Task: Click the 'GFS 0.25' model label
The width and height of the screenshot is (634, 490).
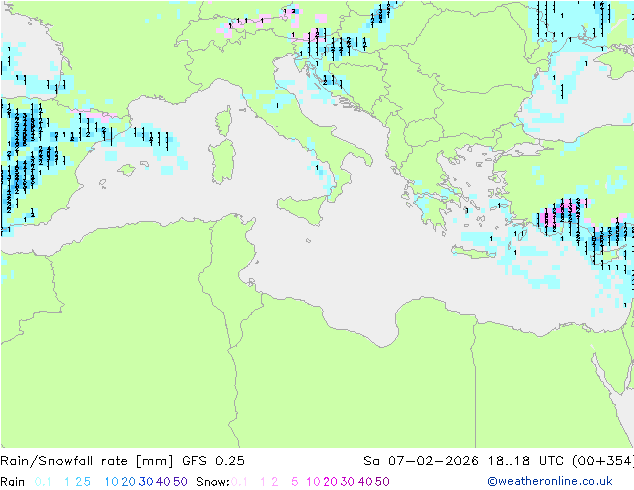Action: point(213,461)
